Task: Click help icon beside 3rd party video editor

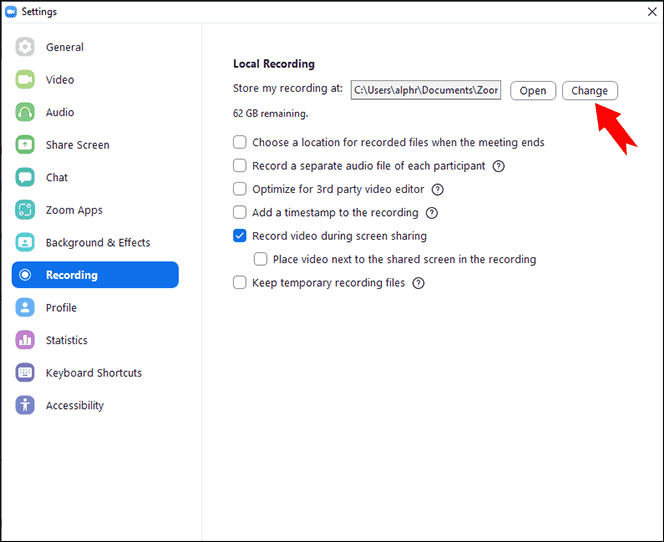Action: point(437,189)
